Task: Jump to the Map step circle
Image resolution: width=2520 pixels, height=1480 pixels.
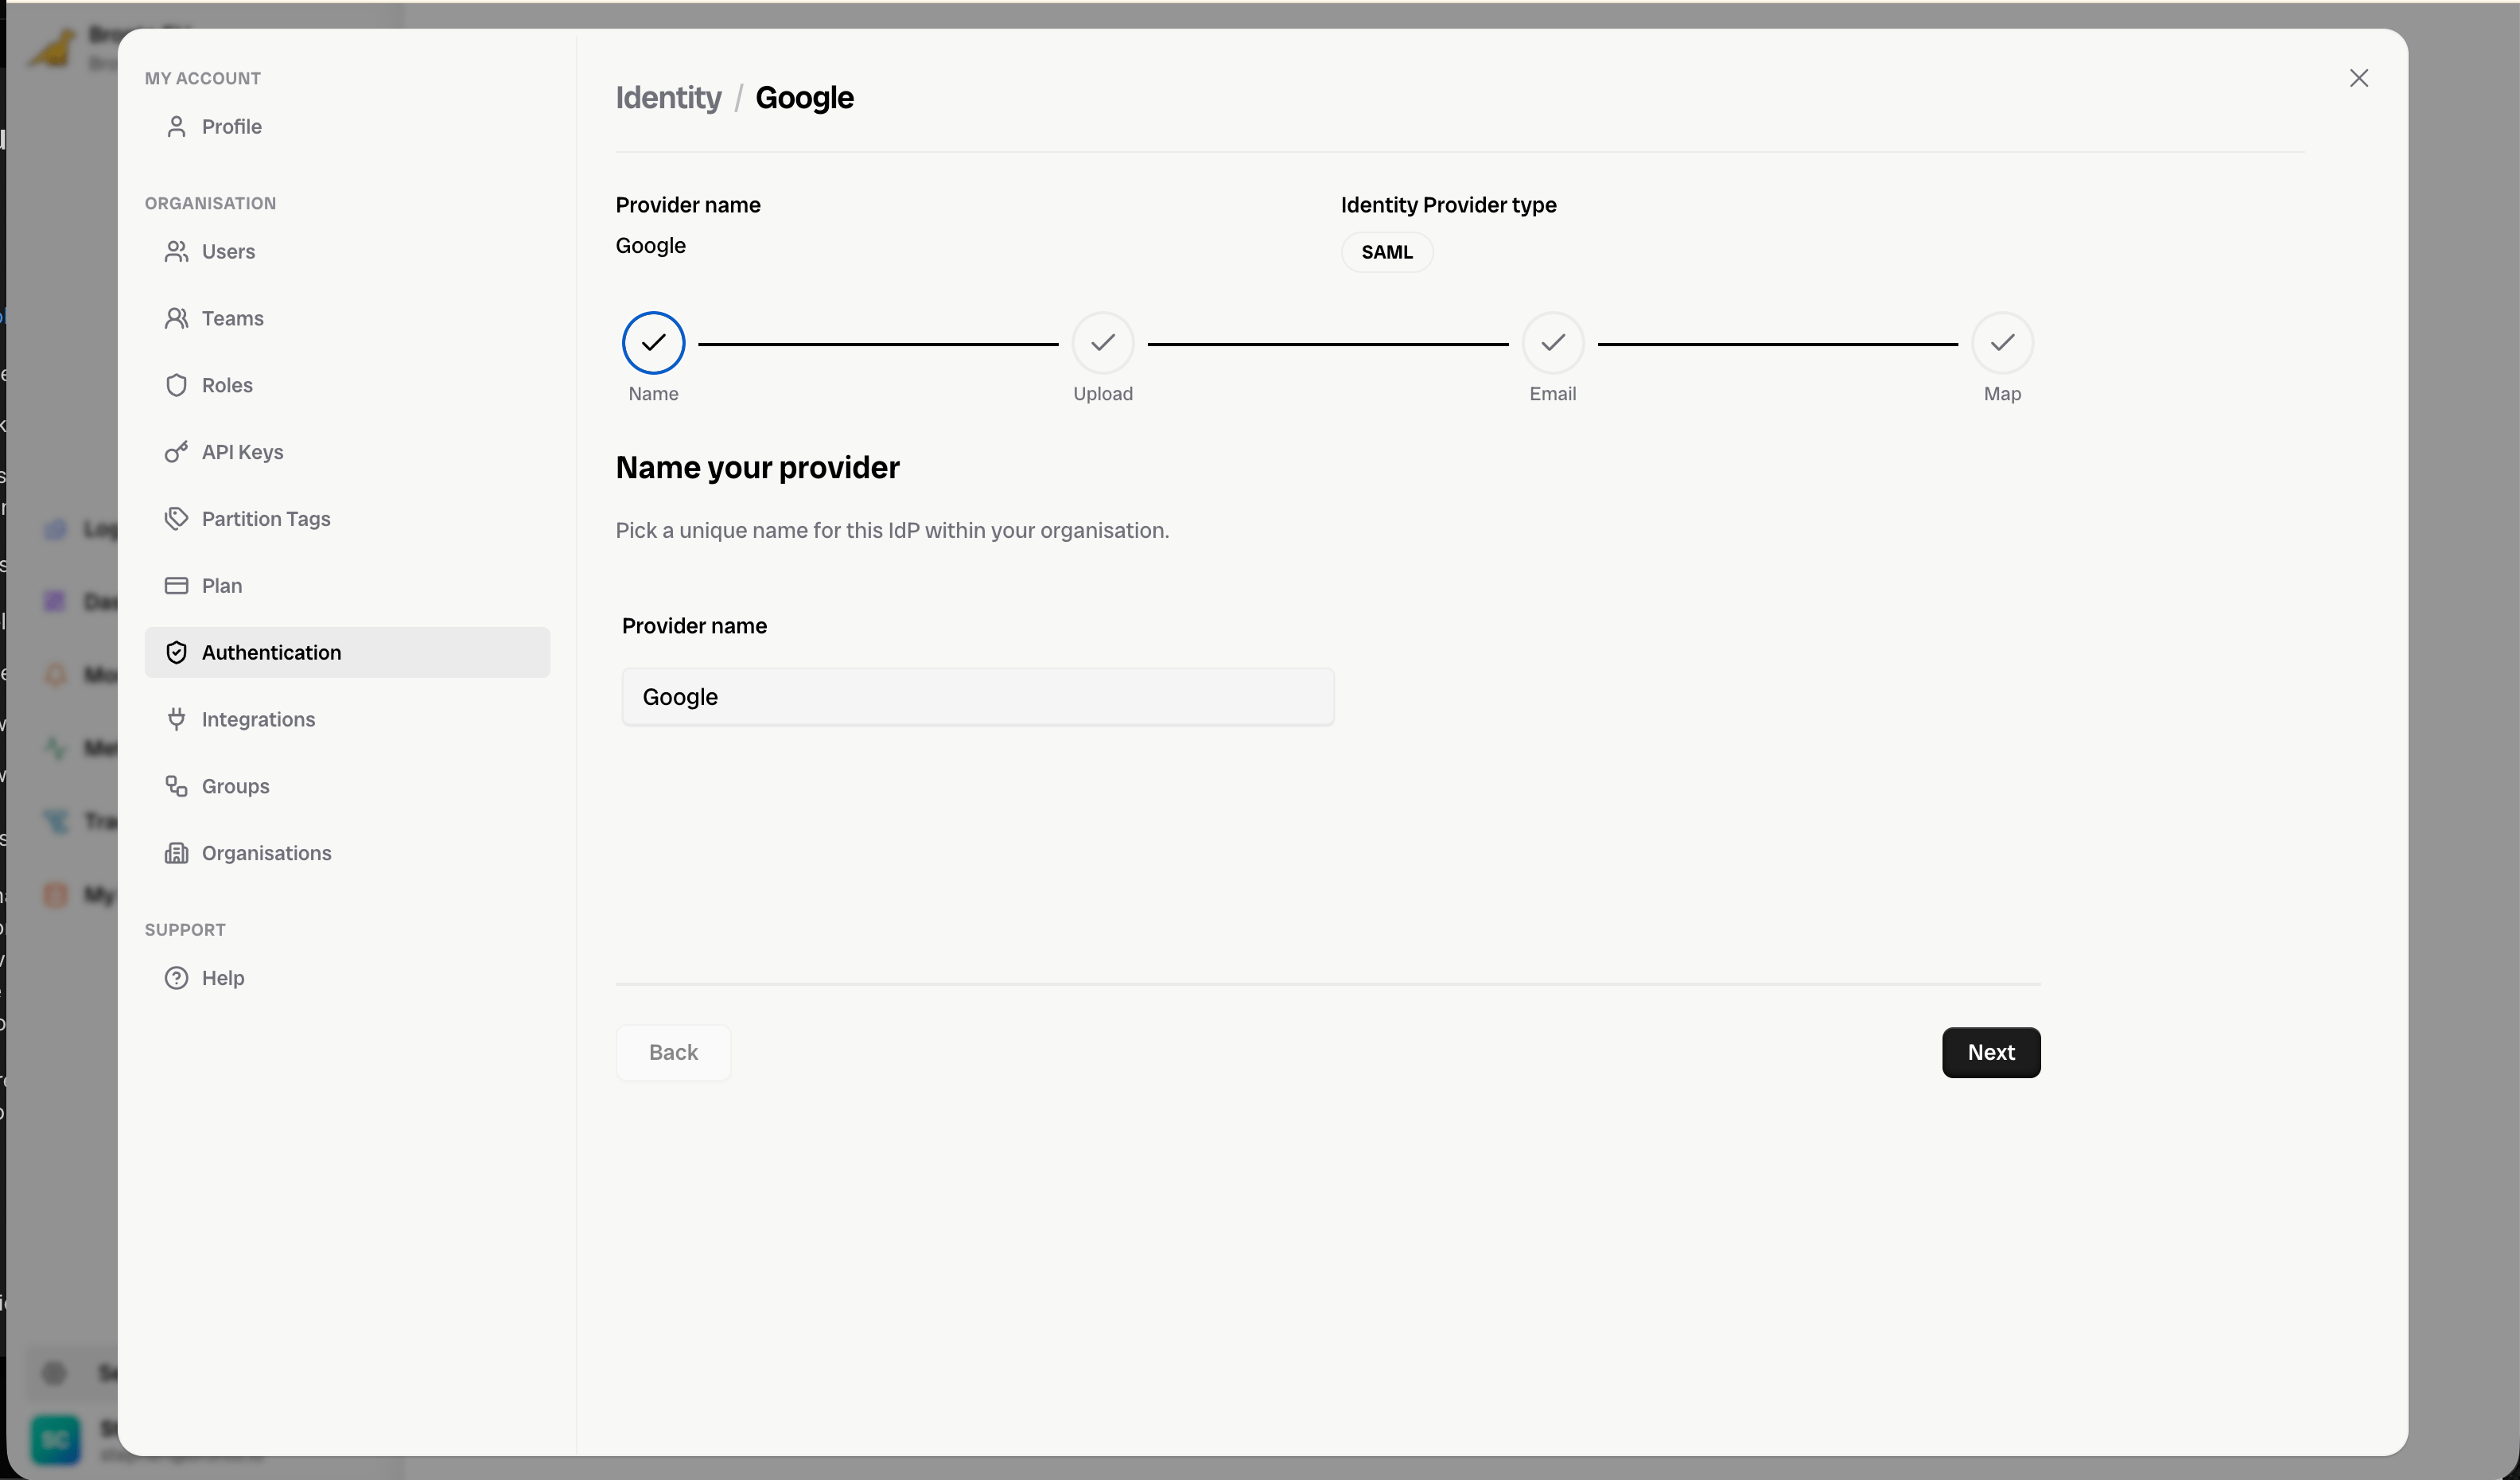Action: point(2002,343)
